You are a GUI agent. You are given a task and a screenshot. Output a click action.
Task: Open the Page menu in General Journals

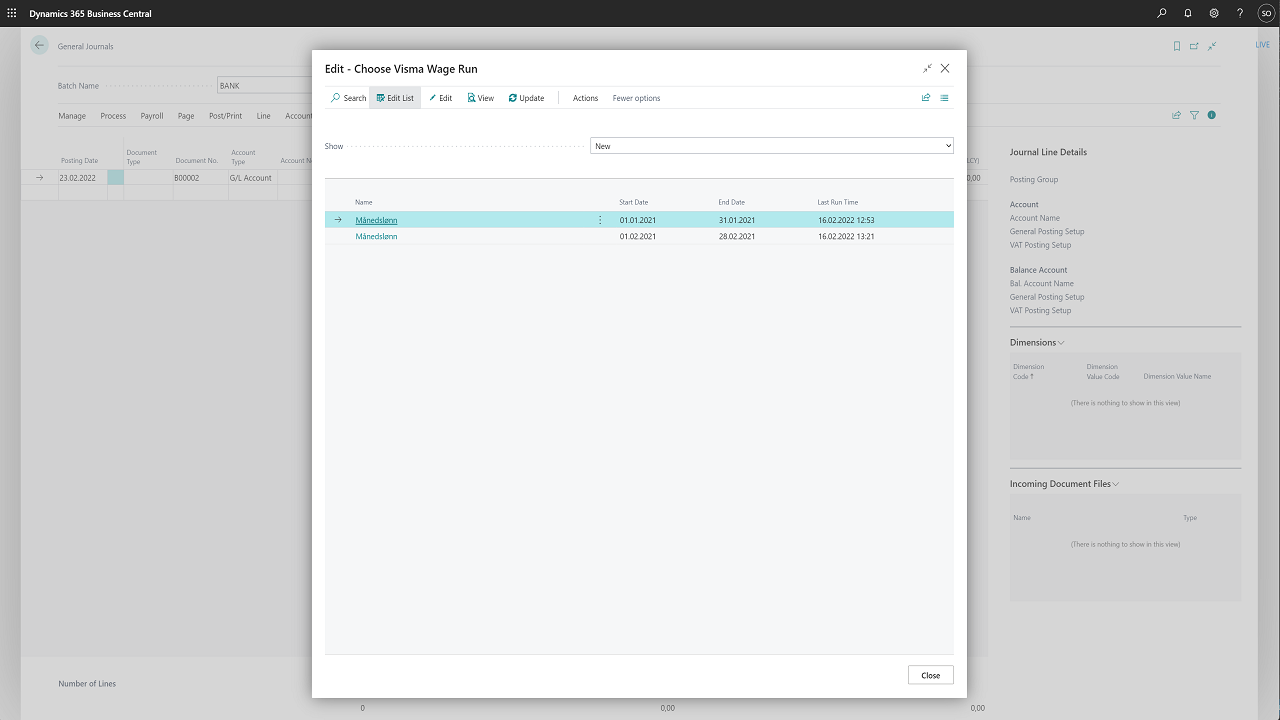[x=186, y=116]
